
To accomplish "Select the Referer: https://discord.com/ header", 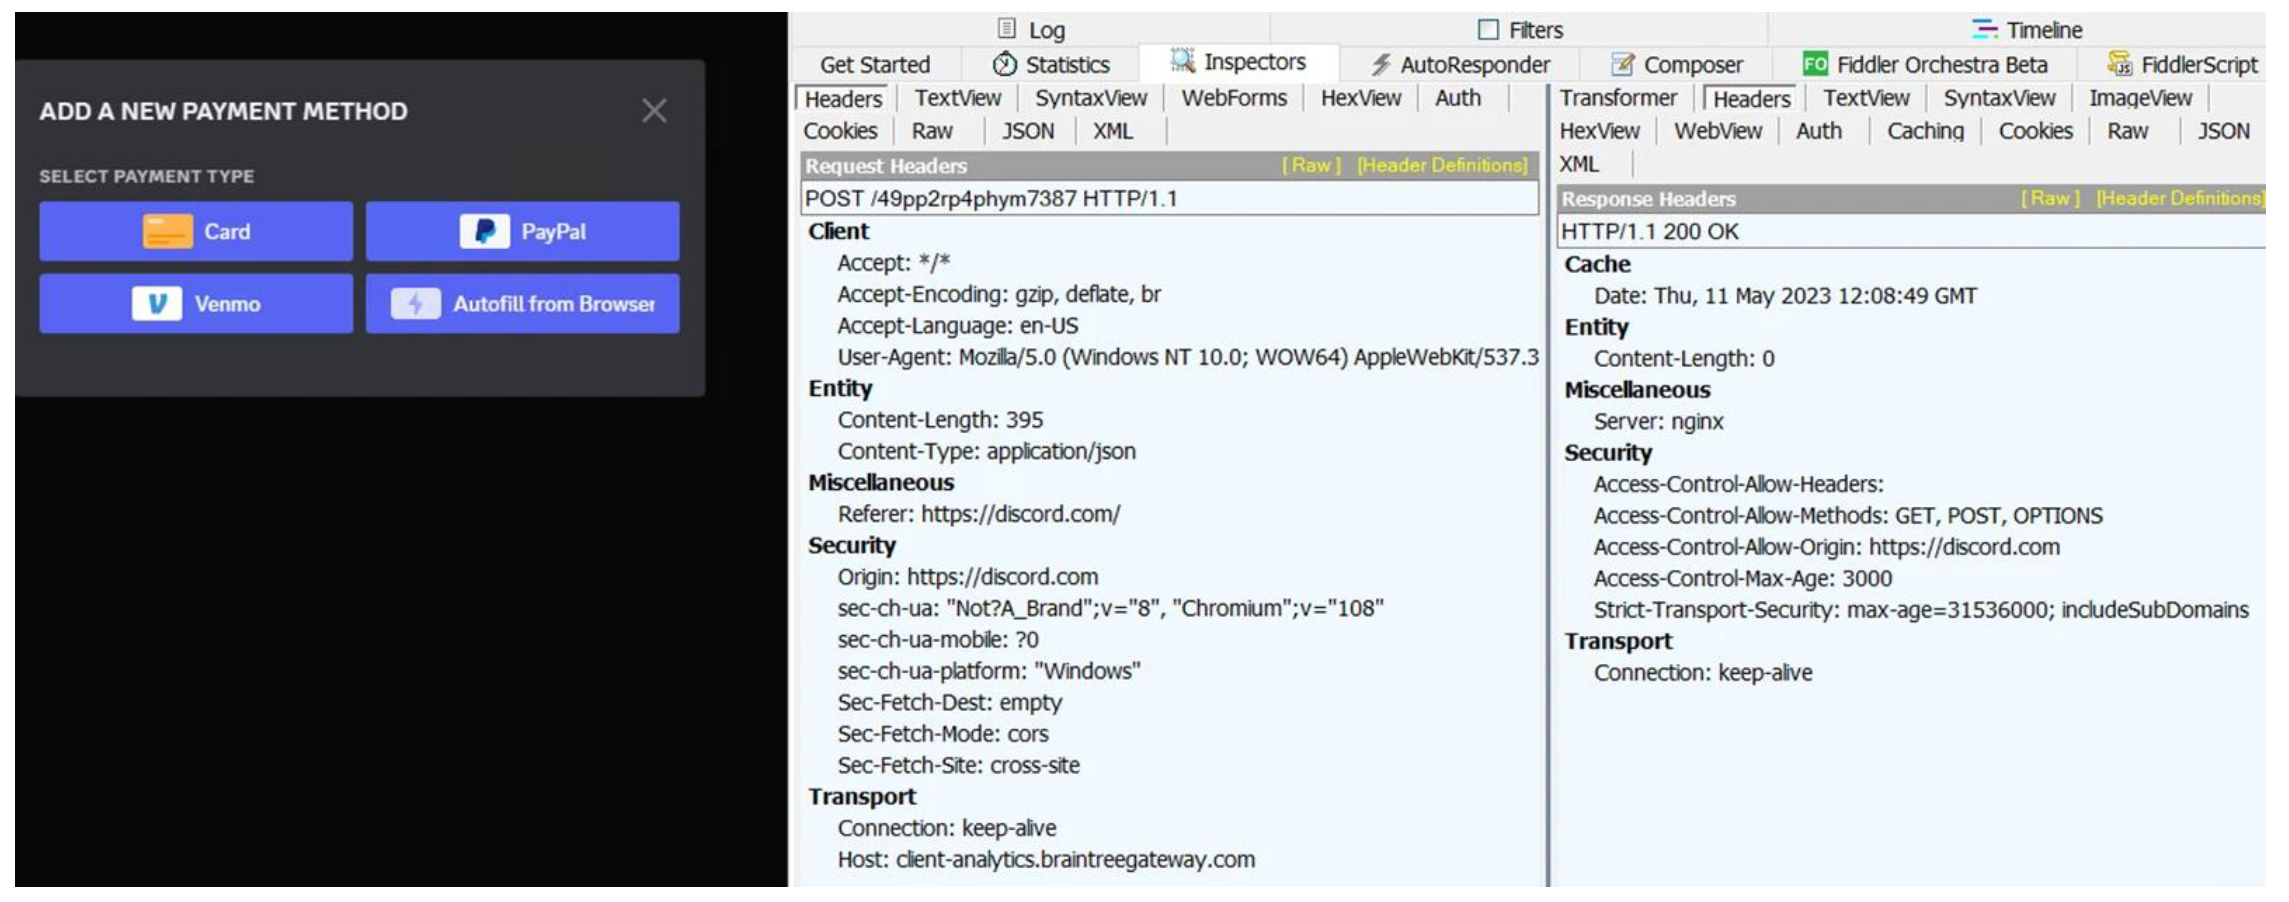I will 978,514.
